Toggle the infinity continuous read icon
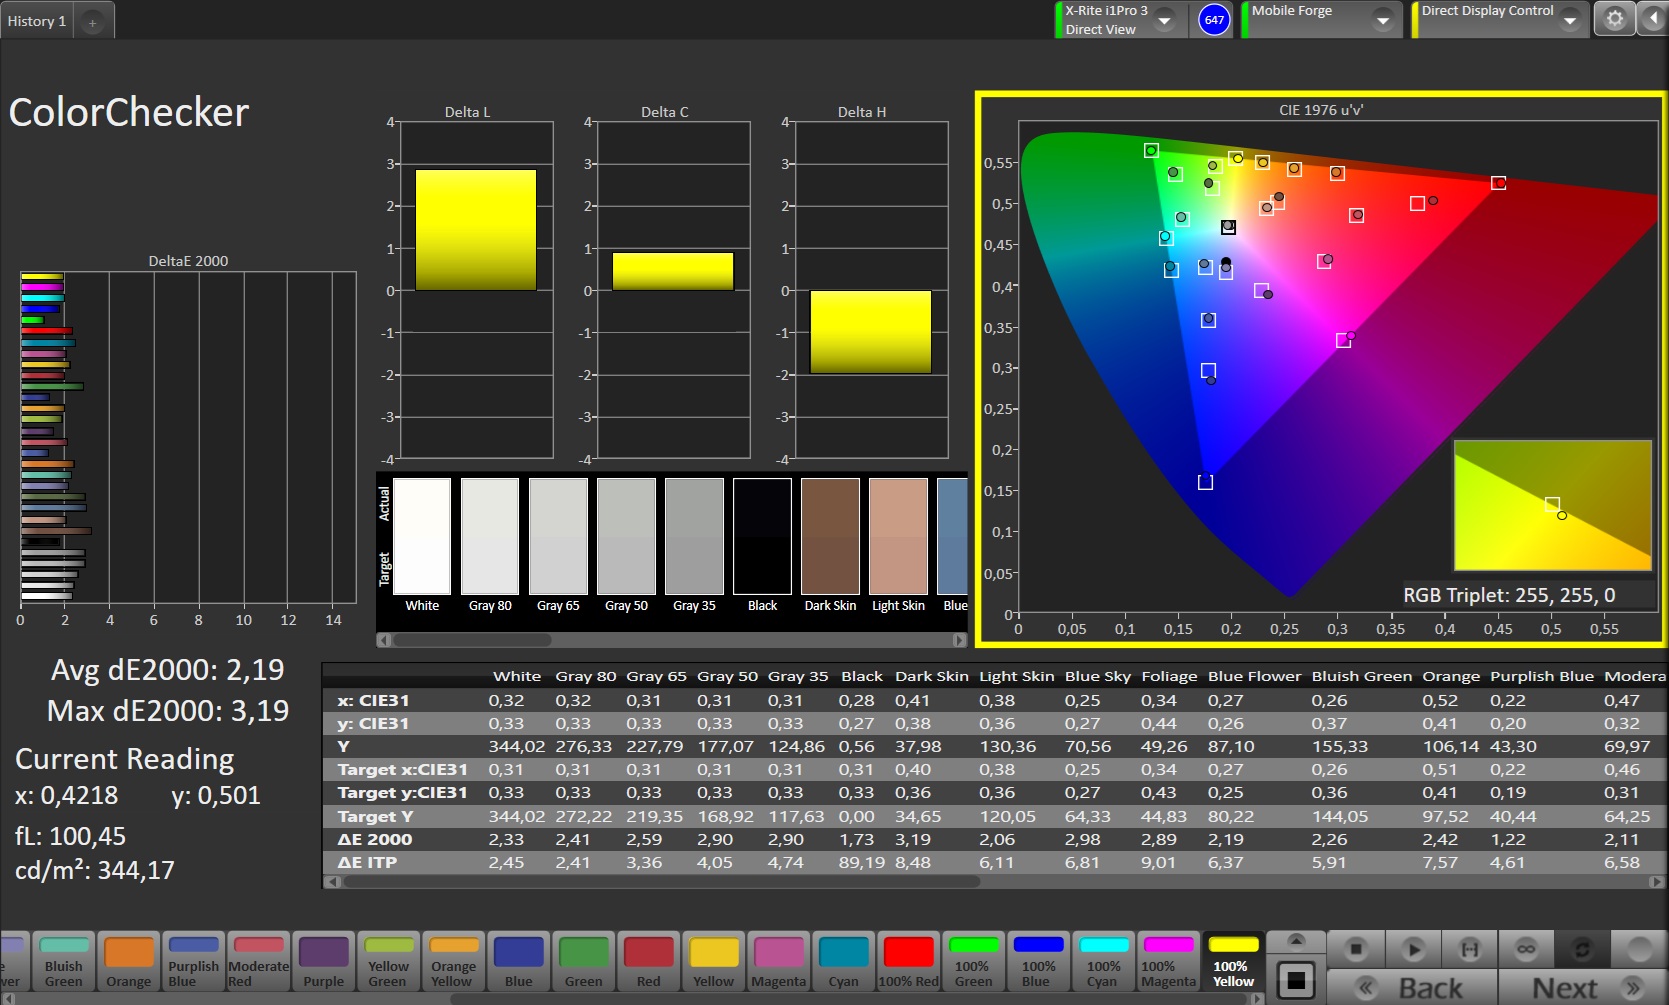Image resolution: width=1669 pixels, height=1005 pixels. 1525,948
